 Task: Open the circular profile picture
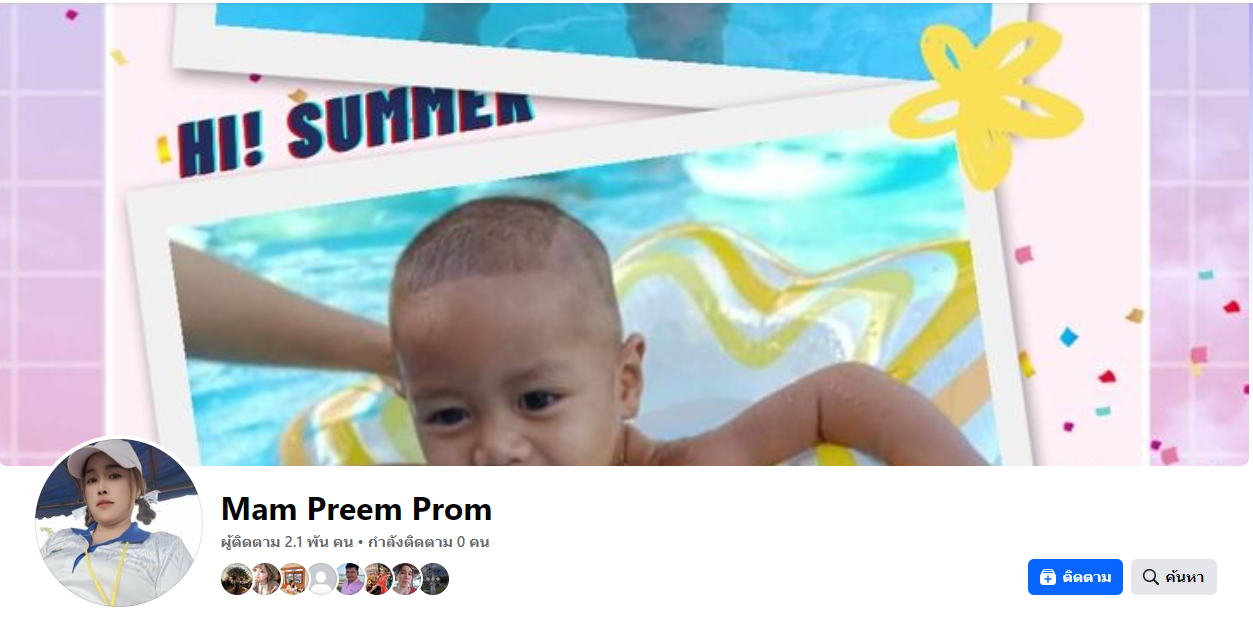coord(119,522)
